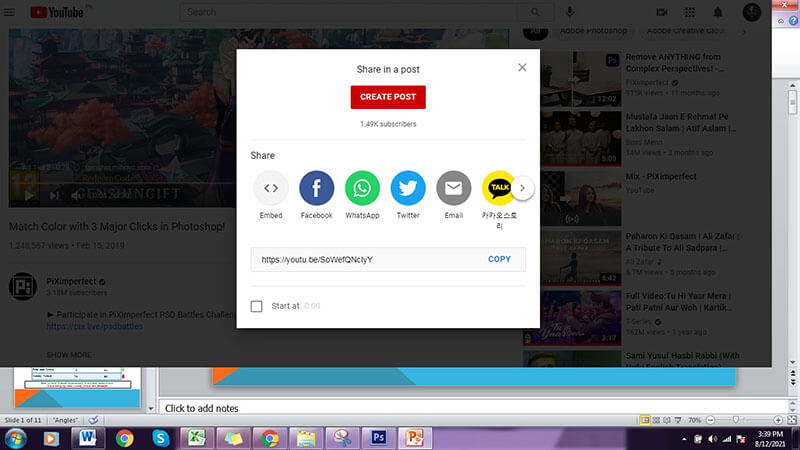
Task: Click the YouTube logo
Action: point(57,12)
